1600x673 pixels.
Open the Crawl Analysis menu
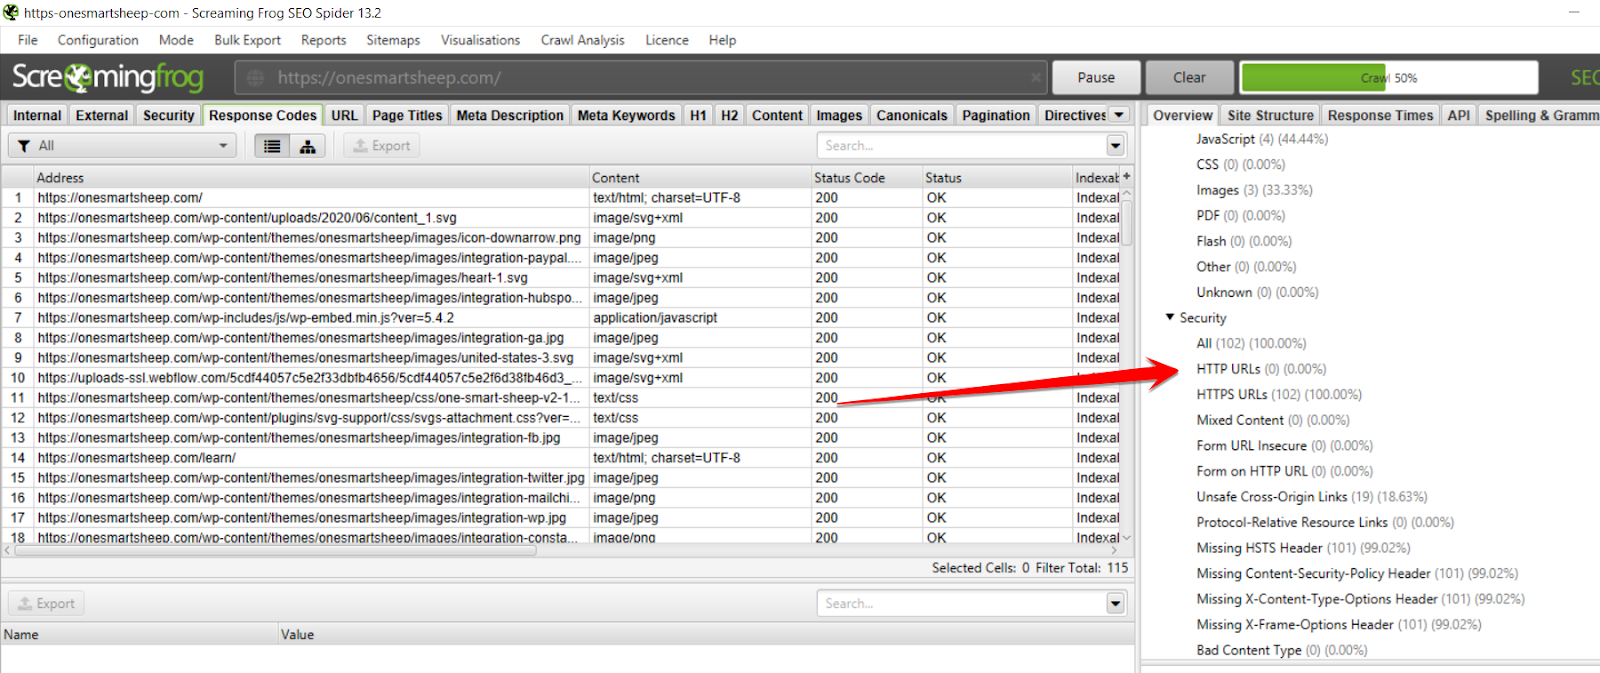point(582,40)
